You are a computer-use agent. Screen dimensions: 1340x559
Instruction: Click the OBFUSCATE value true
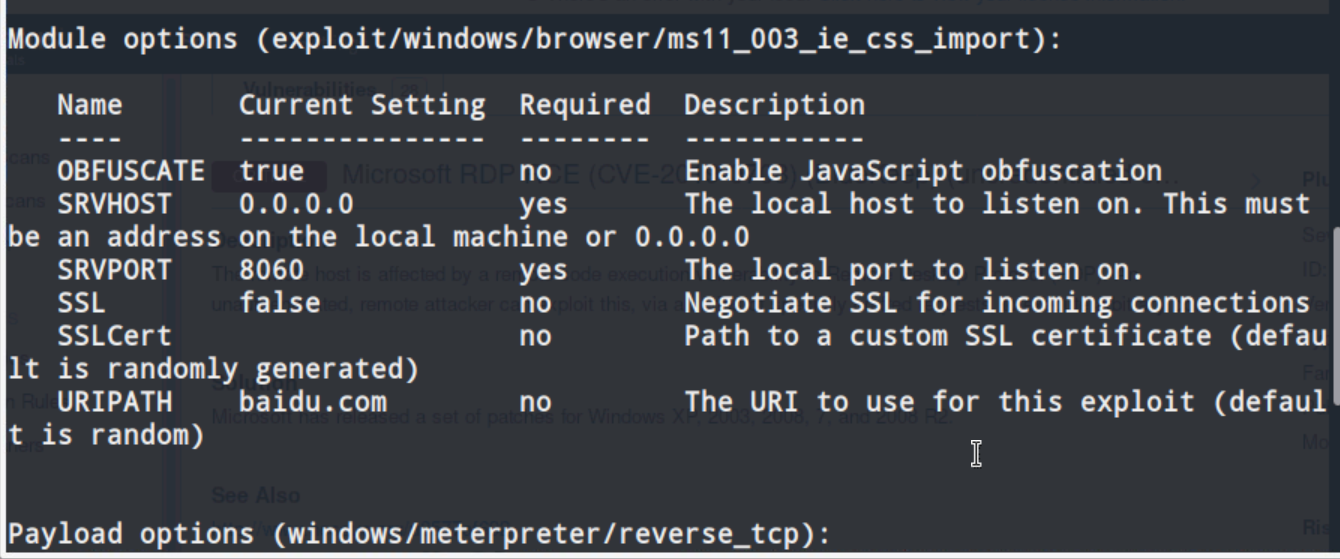point(272,171)
